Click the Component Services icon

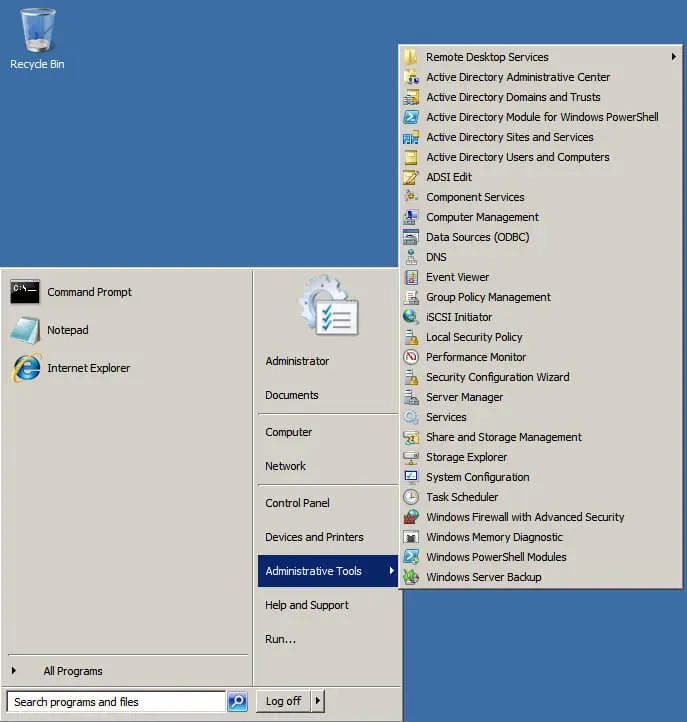tap(411, 197)
